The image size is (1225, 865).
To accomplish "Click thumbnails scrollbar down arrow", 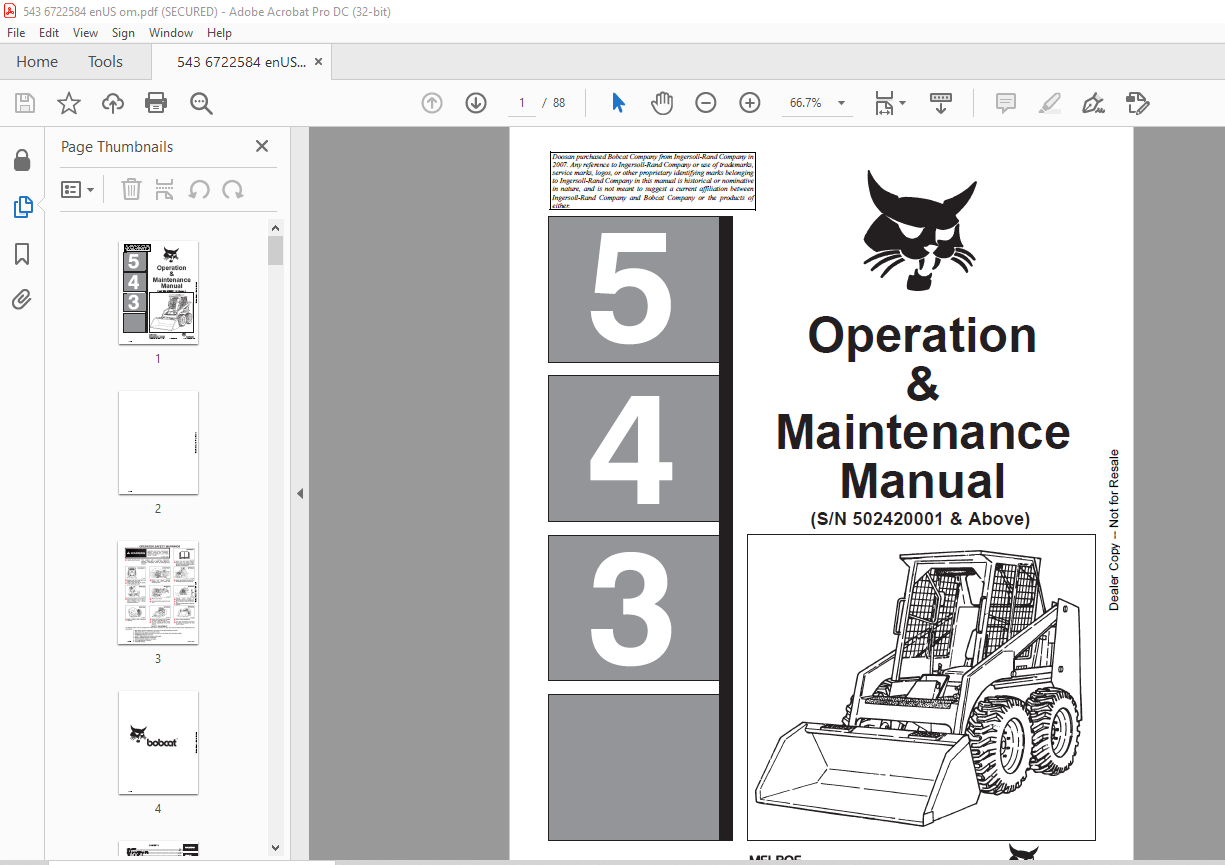I will (x=276, y=847).
